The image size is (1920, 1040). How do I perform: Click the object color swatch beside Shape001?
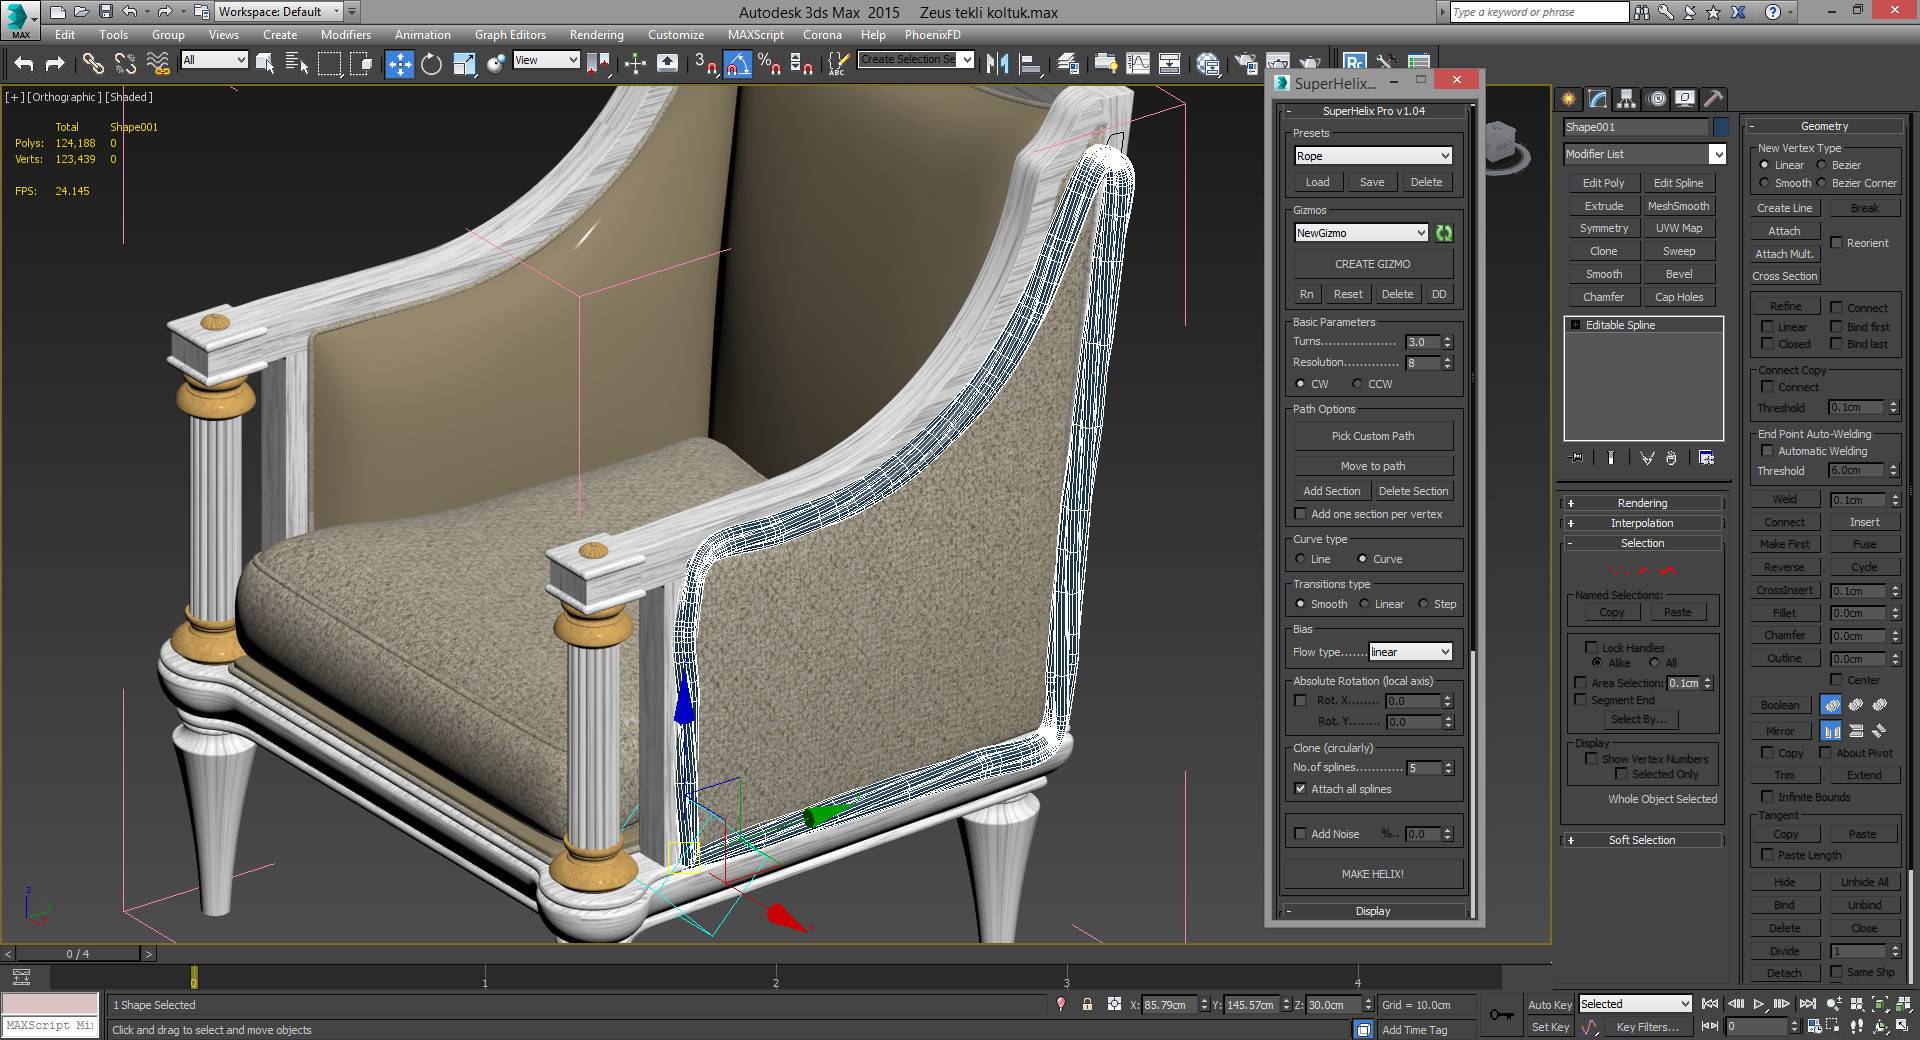click(x=1720, y=127)
